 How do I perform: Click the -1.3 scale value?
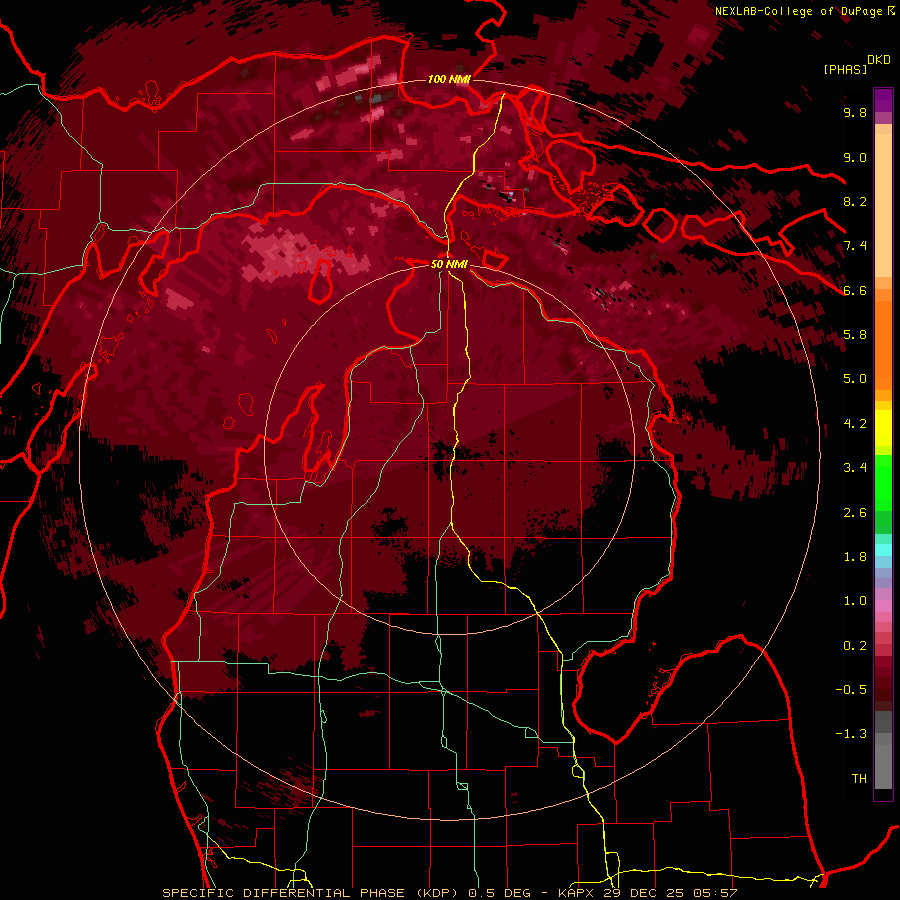(x=851, y=734)
